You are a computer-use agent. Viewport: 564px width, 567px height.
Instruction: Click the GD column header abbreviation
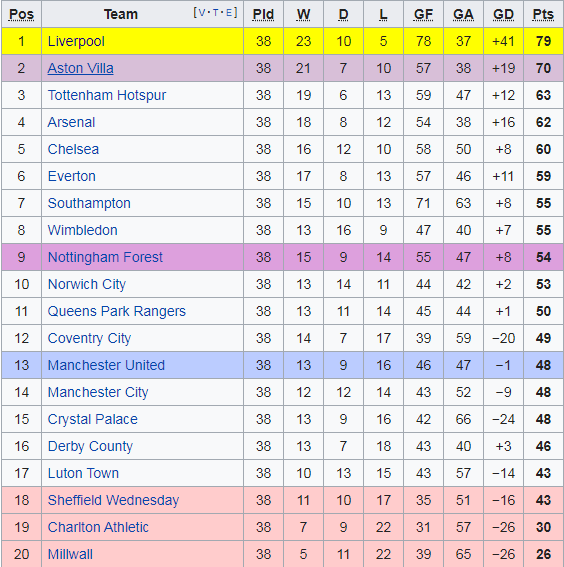tap(503, 14)
